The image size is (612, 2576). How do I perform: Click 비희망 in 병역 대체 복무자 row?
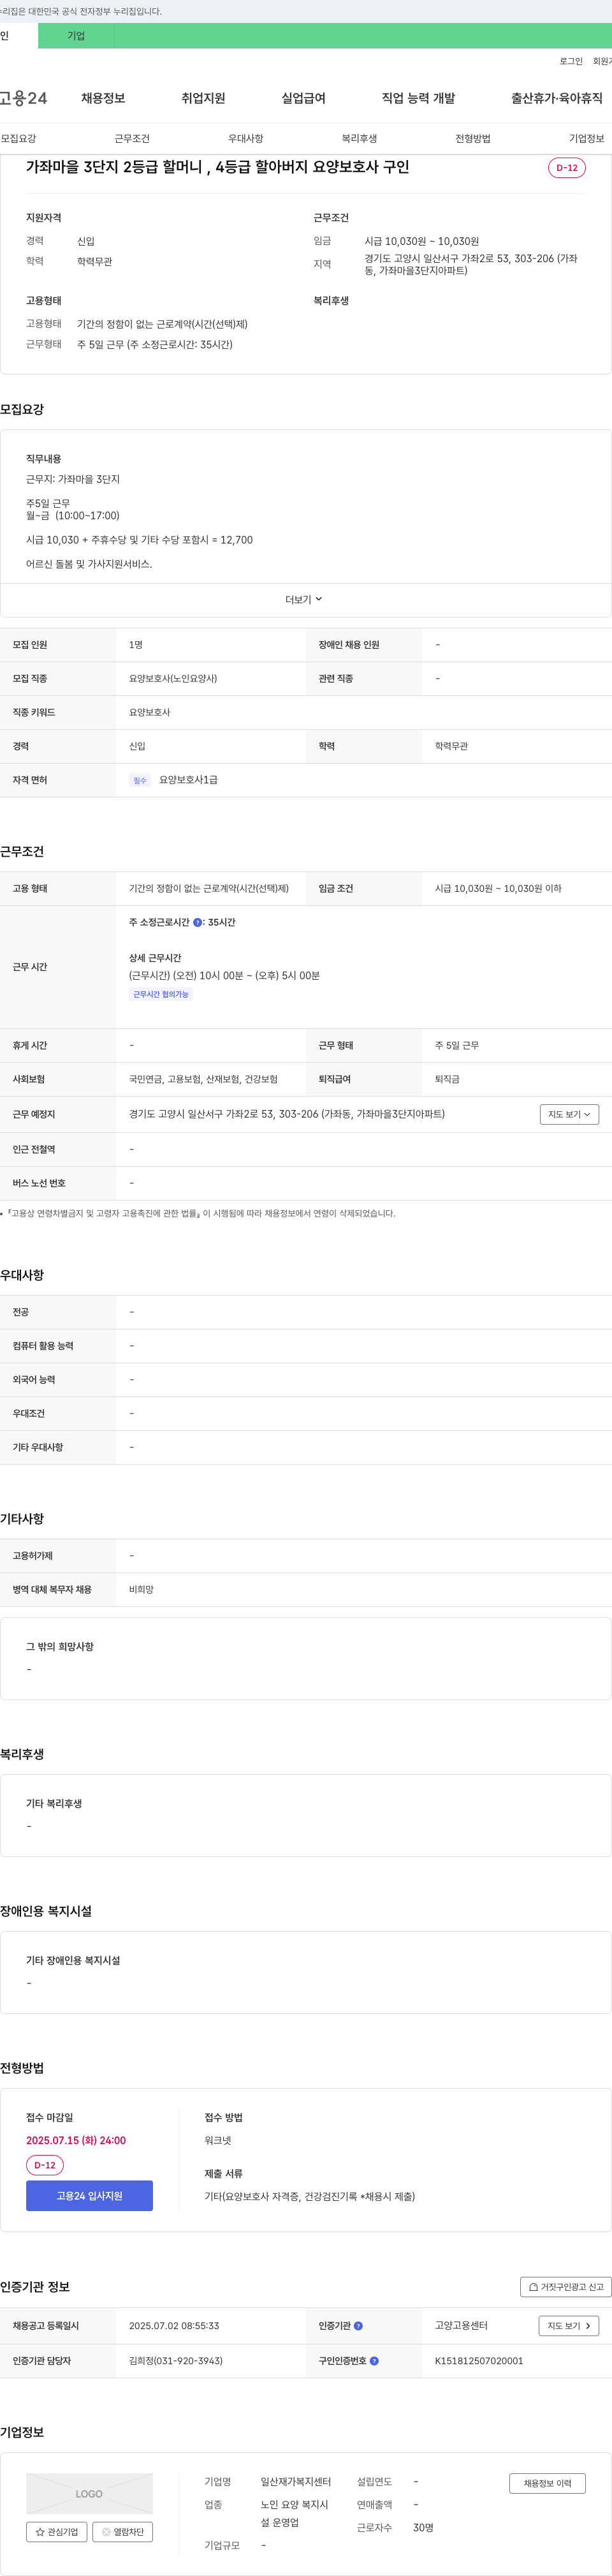[x=141, y=1590]
